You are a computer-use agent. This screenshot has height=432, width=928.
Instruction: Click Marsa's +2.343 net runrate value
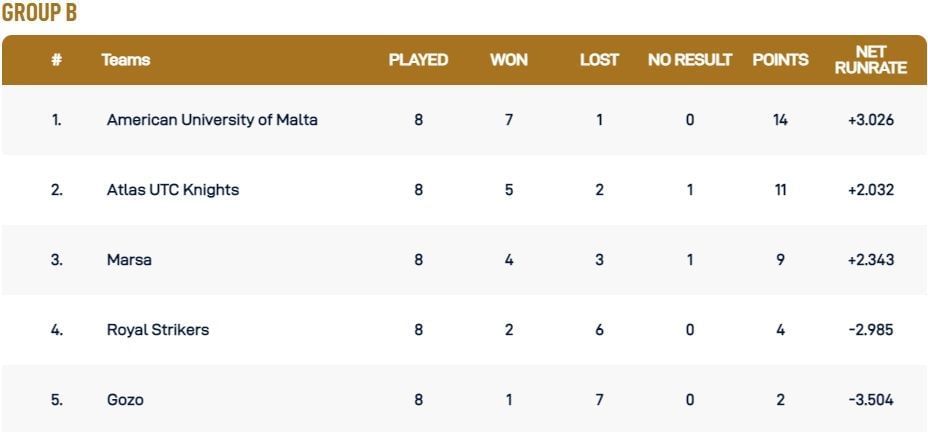871,260
